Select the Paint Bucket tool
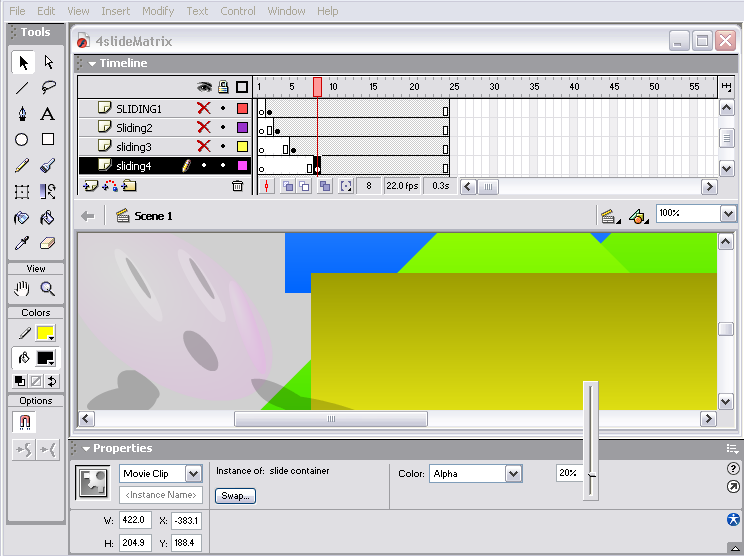744x556 pixels. 48,217
